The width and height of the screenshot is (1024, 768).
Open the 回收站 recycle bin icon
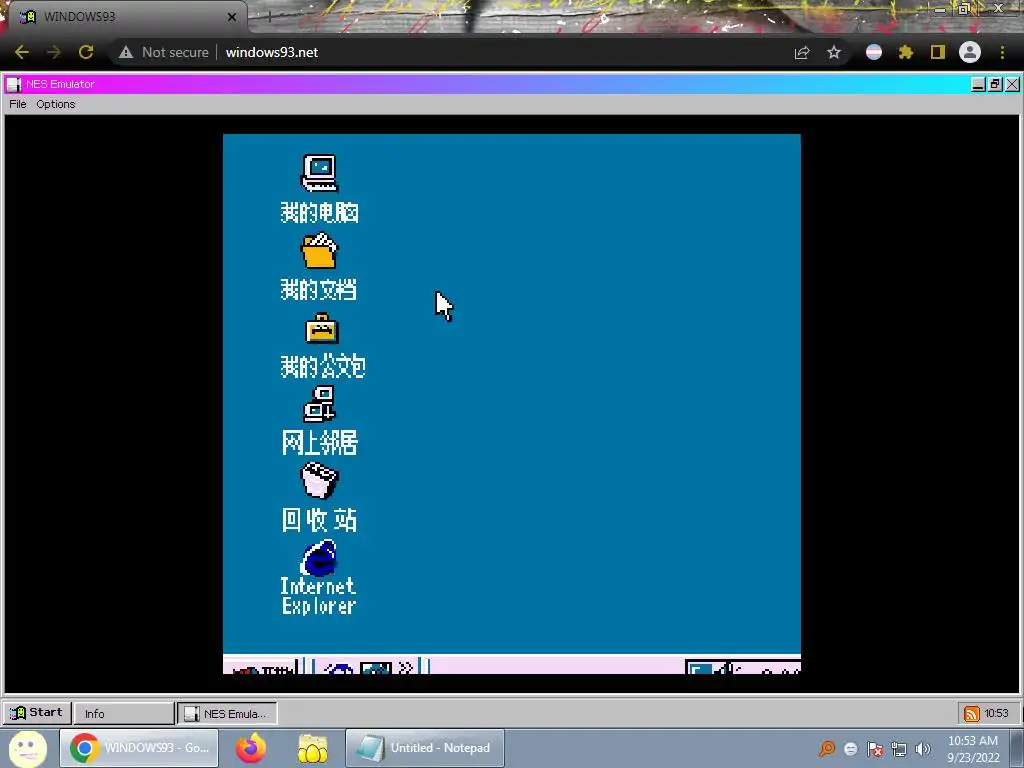319,481
